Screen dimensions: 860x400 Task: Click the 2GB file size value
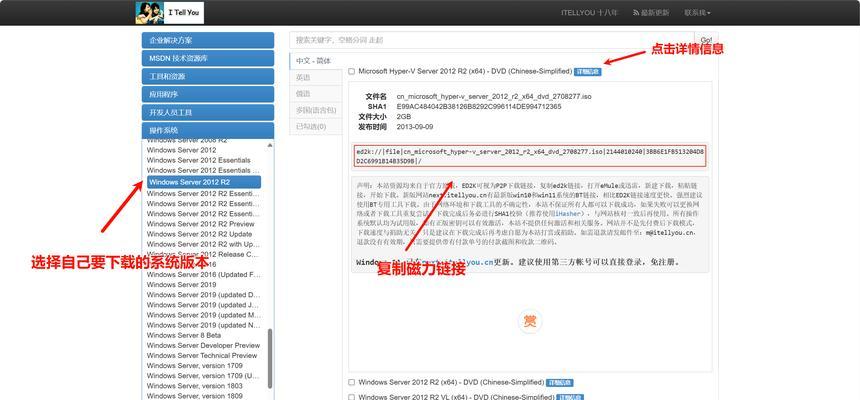tap(404, 117)
